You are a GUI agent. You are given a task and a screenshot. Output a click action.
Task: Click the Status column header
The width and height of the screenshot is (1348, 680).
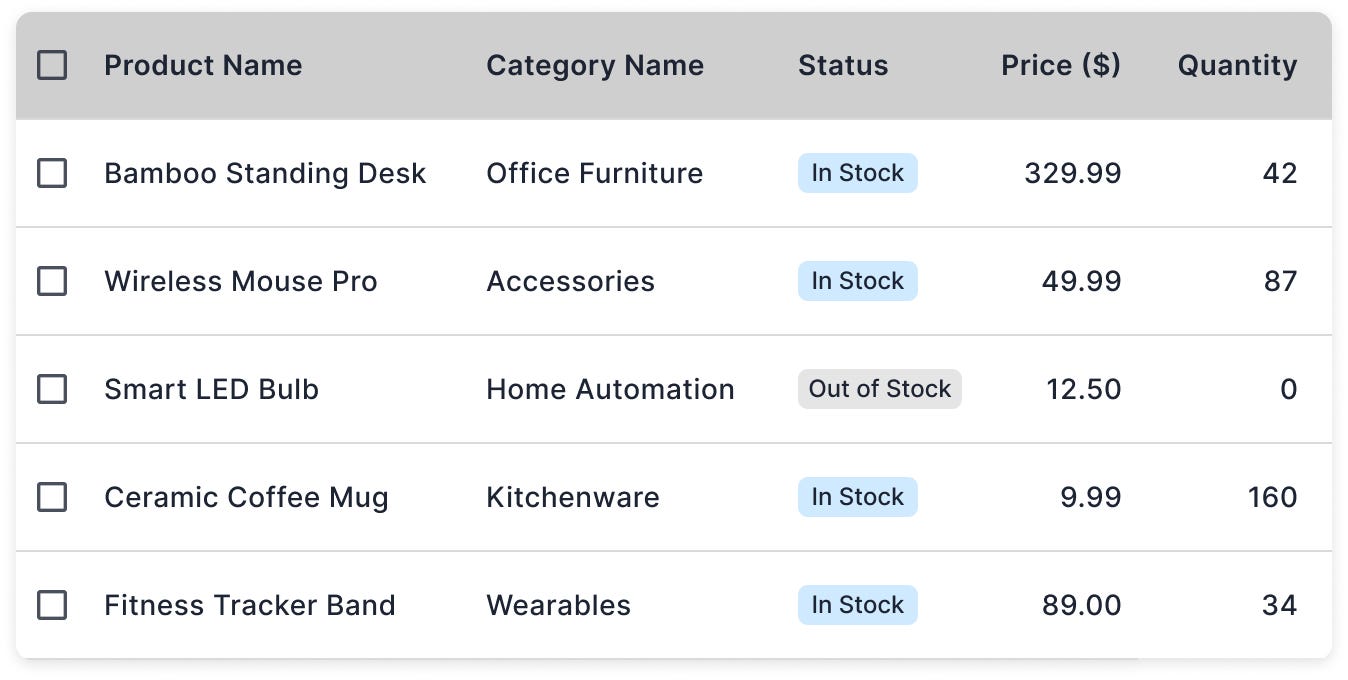[843, 66]
